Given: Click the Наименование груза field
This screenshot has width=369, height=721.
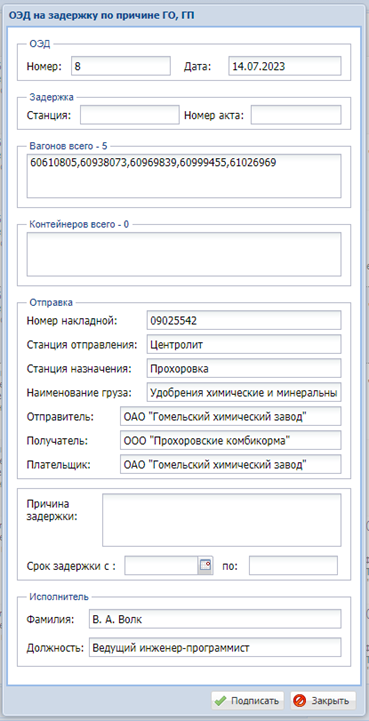Looking at the screenshot, I should (244, 392).
